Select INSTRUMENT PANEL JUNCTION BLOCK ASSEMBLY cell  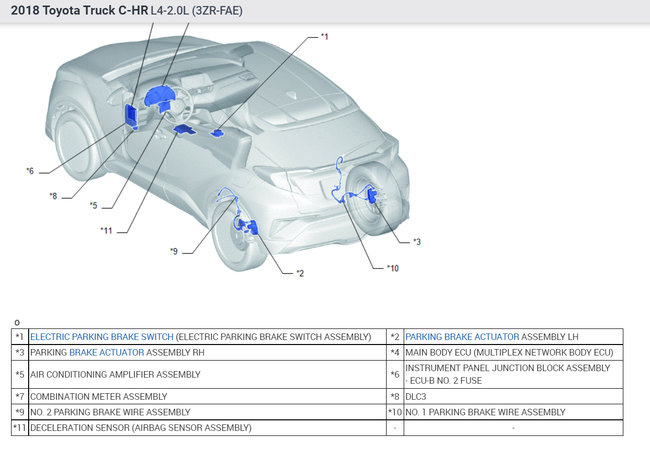513,374
